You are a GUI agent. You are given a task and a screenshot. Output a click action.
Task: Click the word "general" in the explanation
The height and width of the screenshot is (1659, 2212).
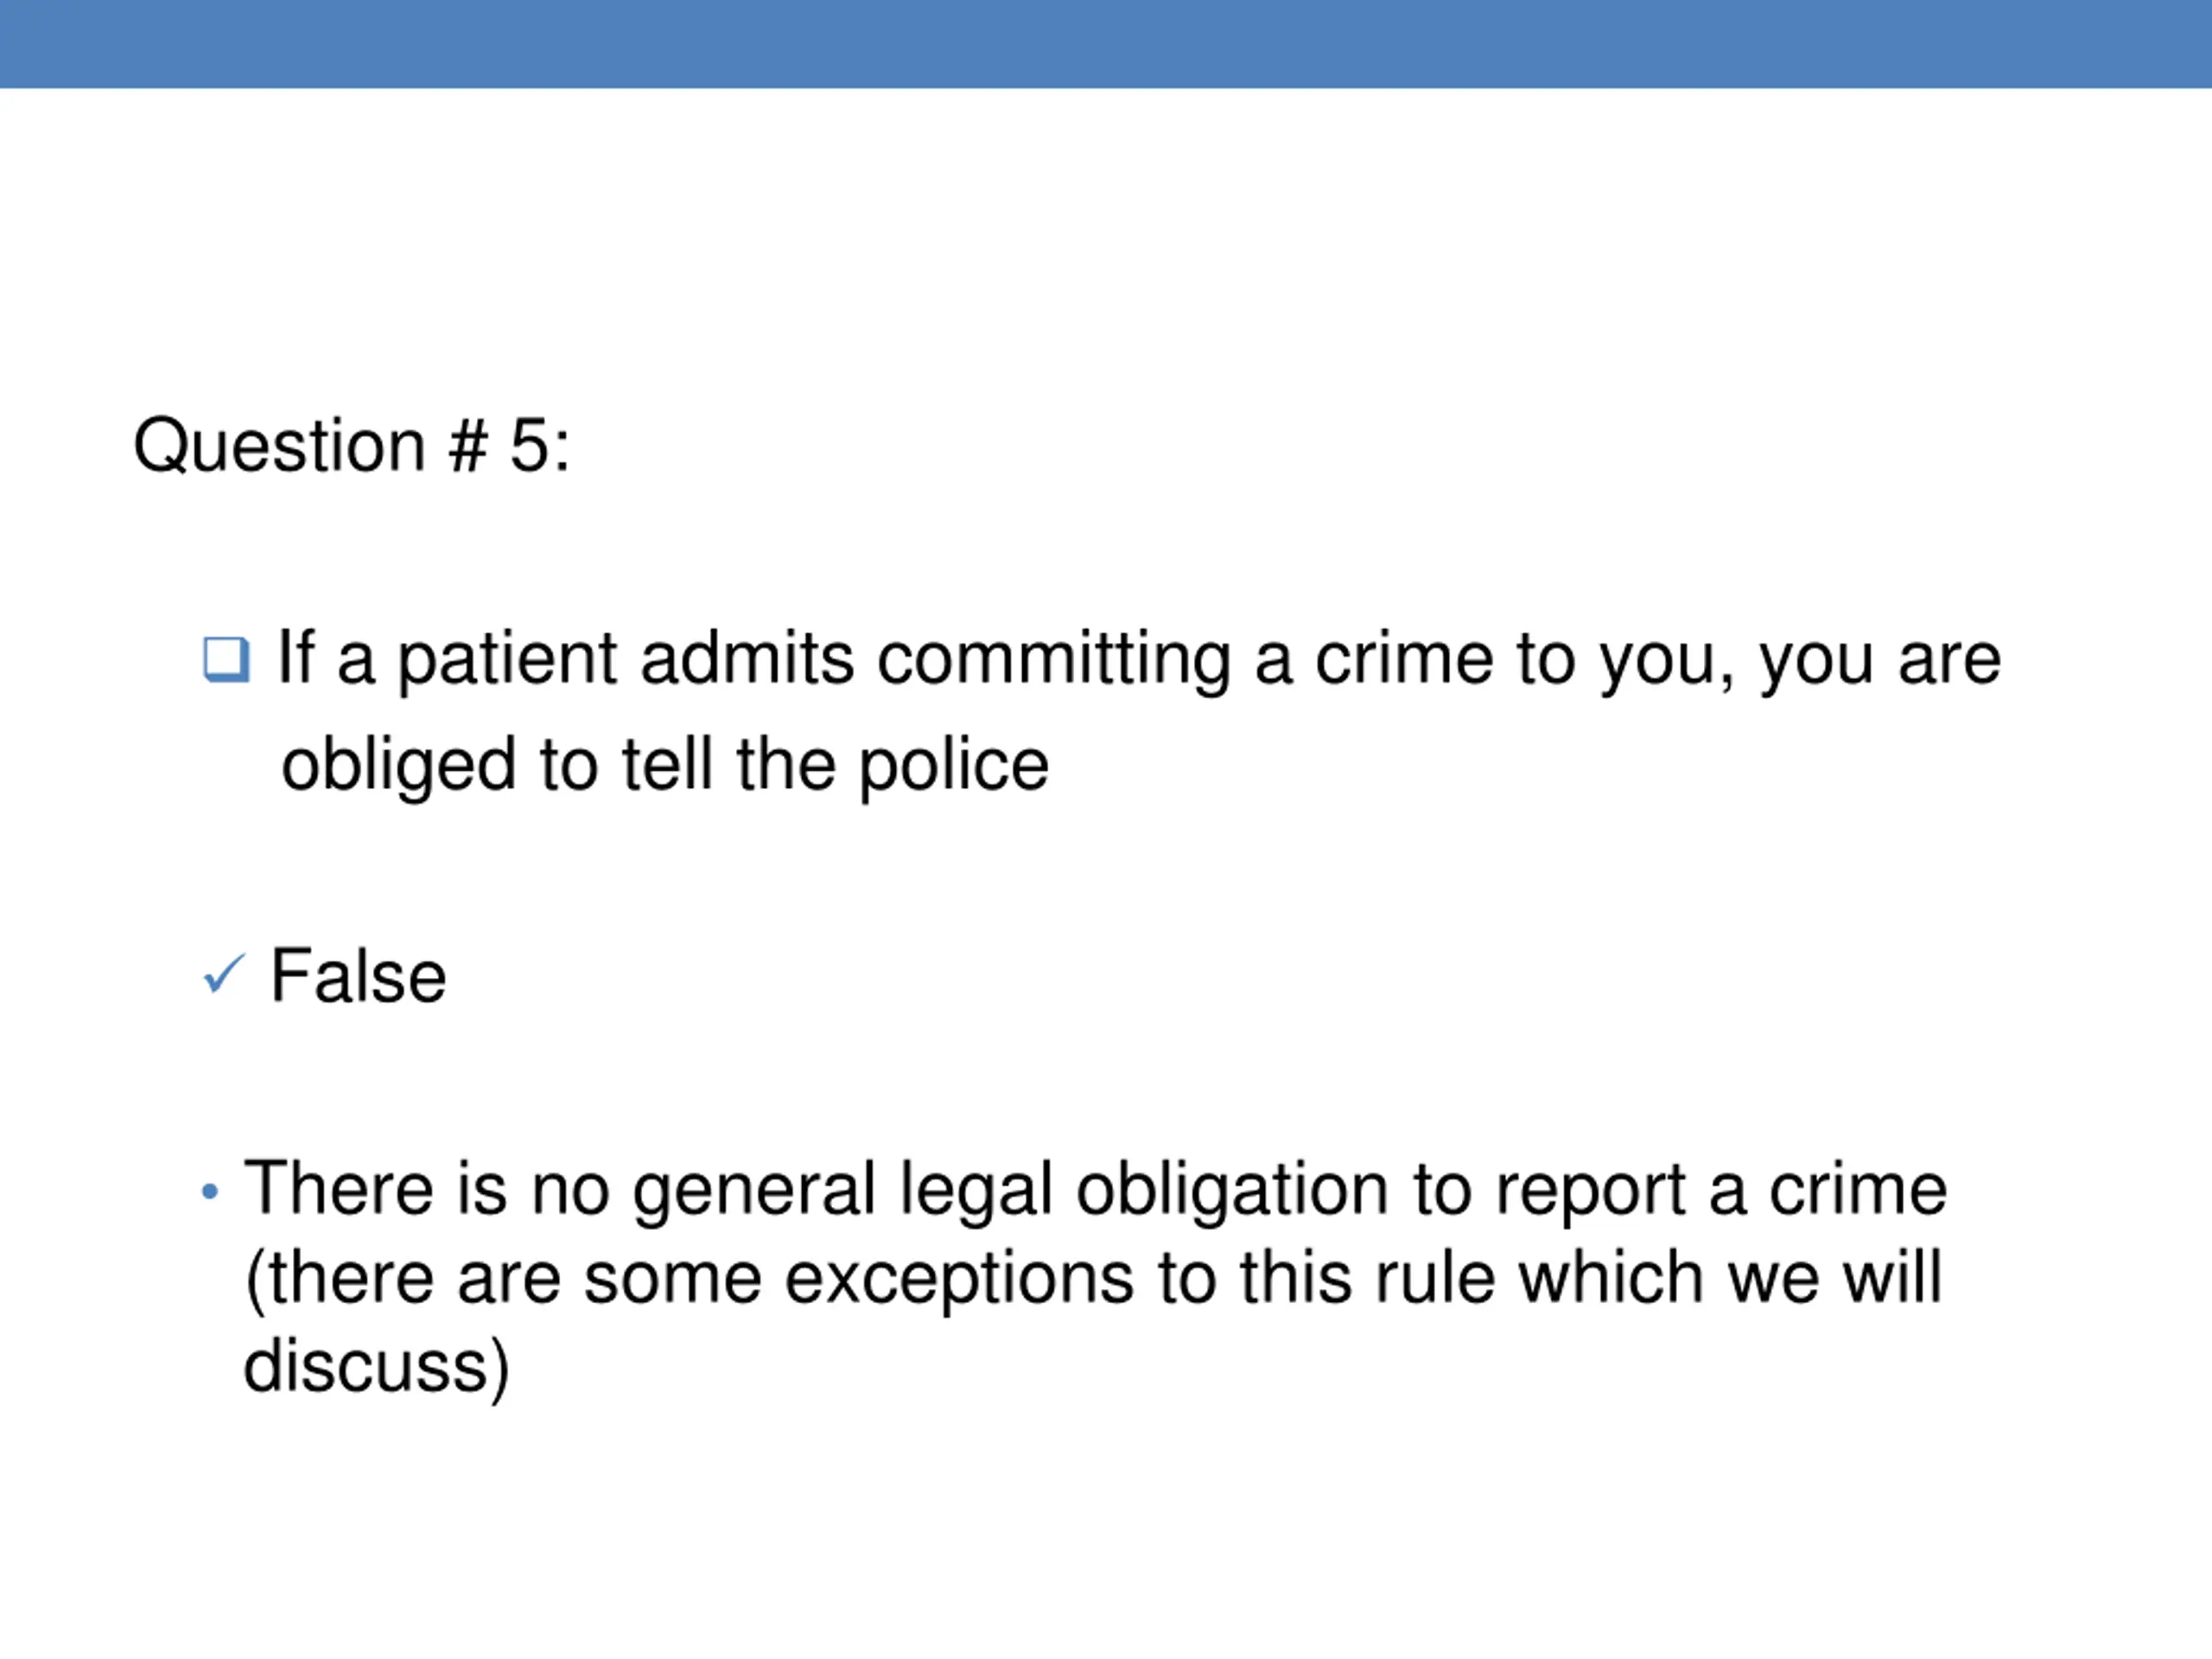point(754,1190)
